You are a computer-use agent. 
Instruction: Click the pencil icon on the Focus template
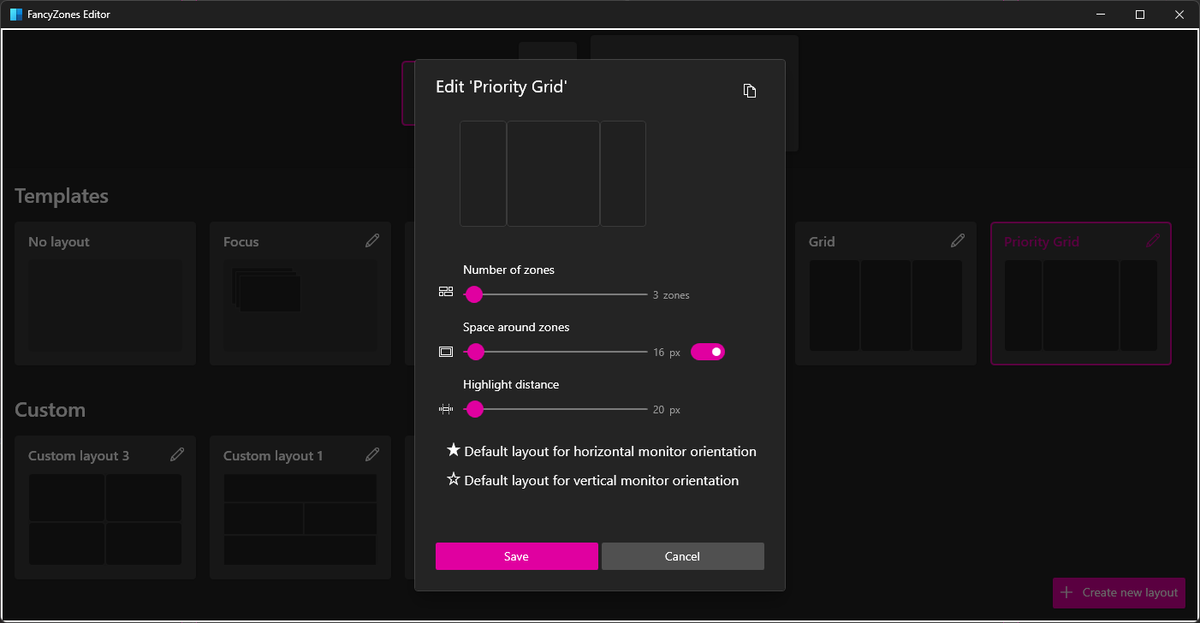tap(372, 240)
